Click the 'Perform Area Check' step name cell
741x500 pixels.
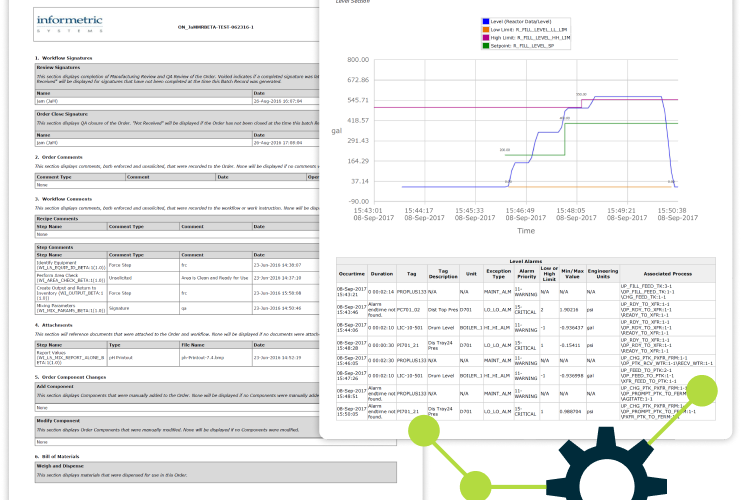pos(71,278)
